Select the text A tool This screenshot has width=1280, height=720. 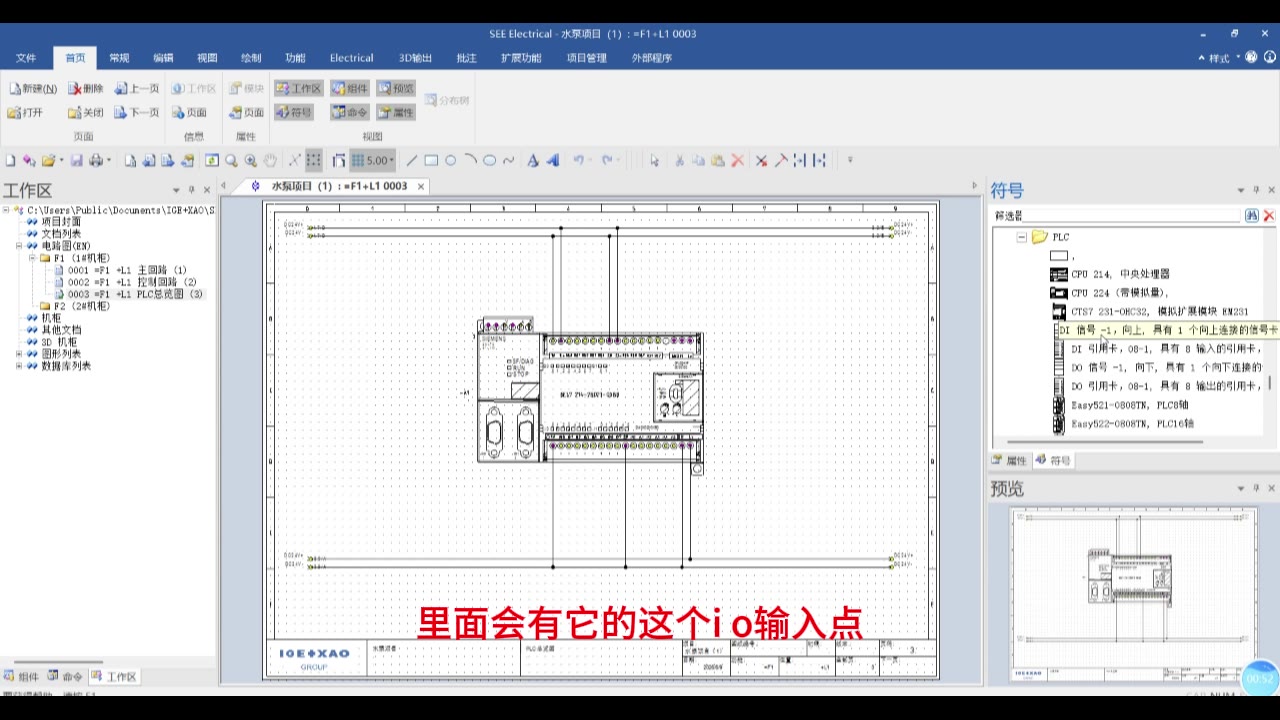532,160
